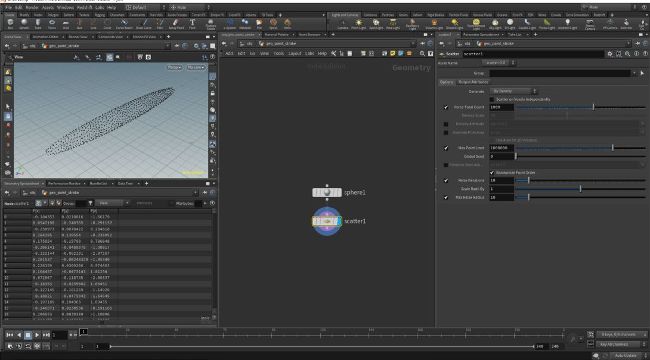Adjust the Global Seed slider
This screenshot has width=650, height=360.
click(x=580, y=156)
